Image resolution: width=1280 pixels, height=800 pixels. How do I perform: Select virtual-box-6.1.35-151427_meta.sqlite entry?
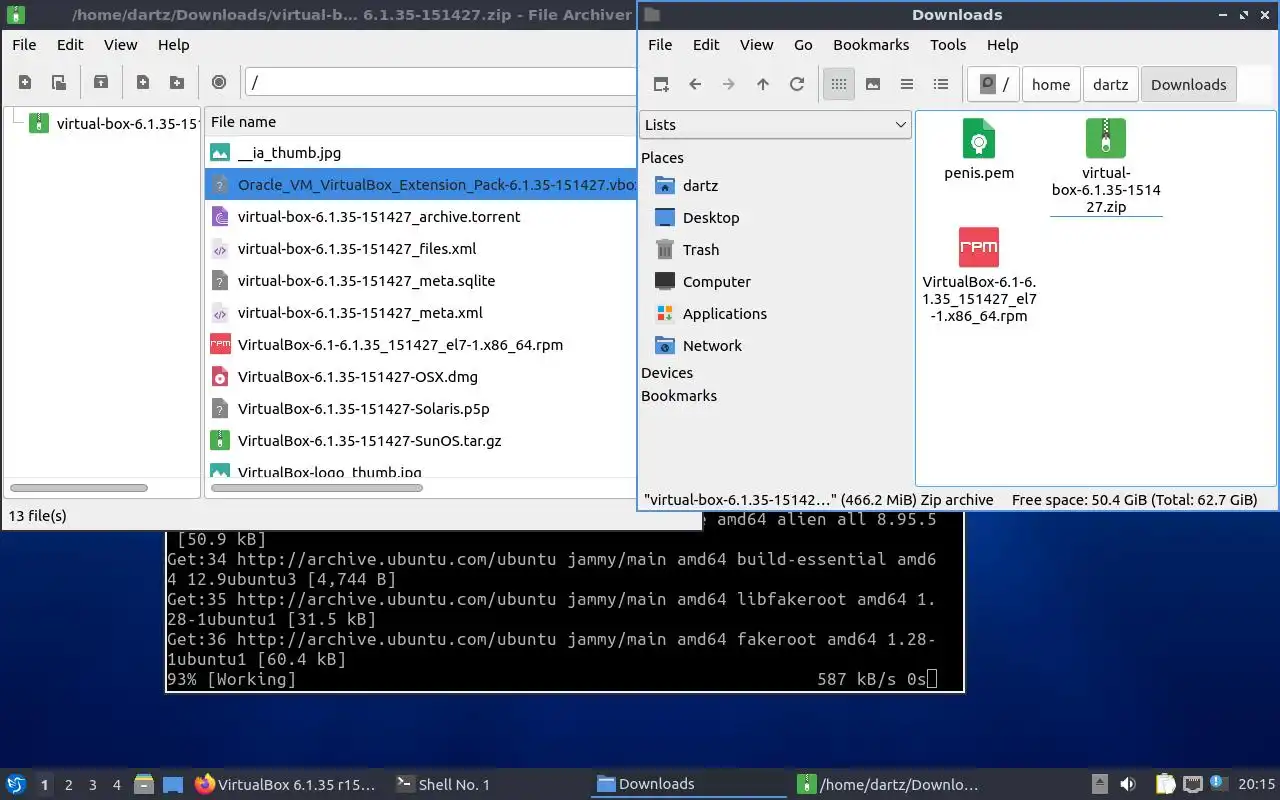tap(421, 281)
